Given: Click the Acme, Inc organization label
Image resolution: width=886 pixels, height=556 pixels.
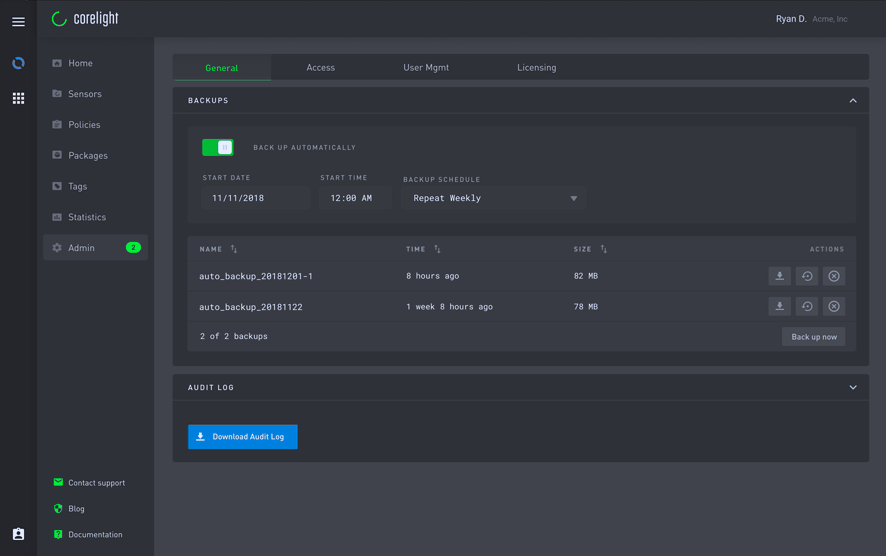Looking at the screenshot, I should 829,19.
